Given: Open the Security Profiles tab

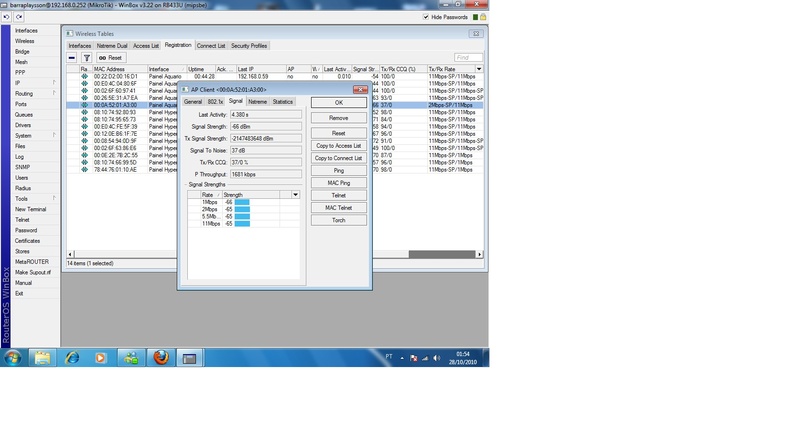Looking at the screenshot, I should [249, 45].
